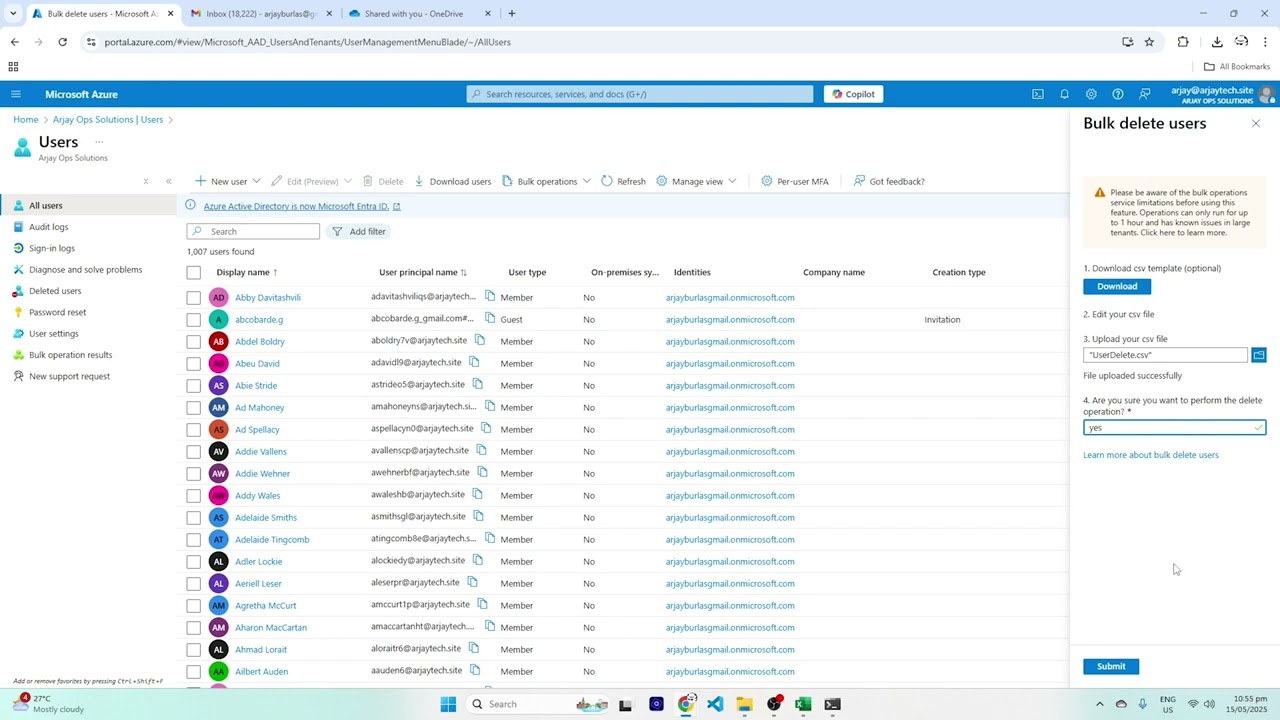Image resolution: width=1280 pixels, height=720 pixels.
Task: Select Adler Lockie's checkbox
Action: point(193,561)
